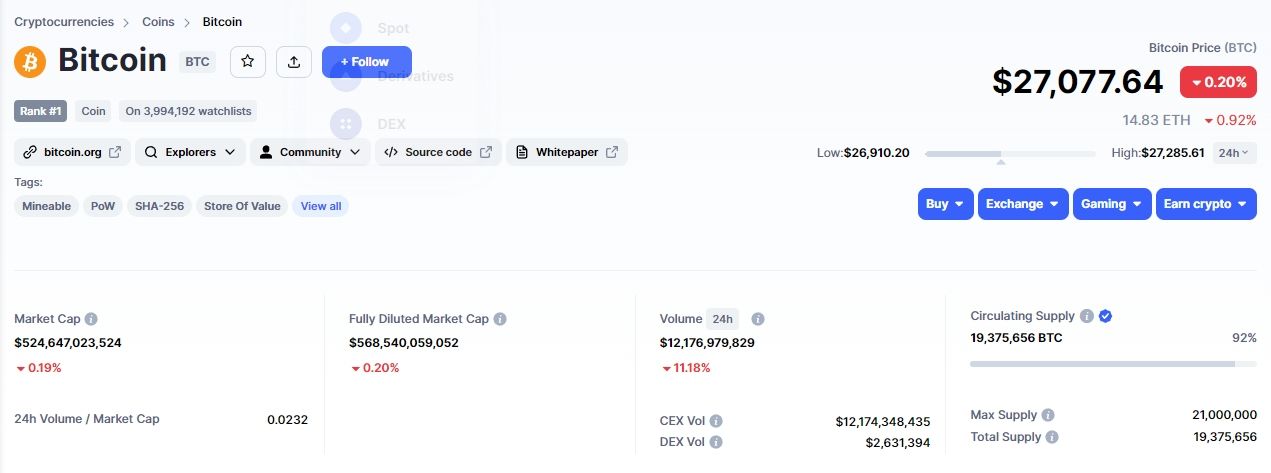Click the Bitcoin breadcrumb item
Screen dimensions: 1271x473
(222, 21)
